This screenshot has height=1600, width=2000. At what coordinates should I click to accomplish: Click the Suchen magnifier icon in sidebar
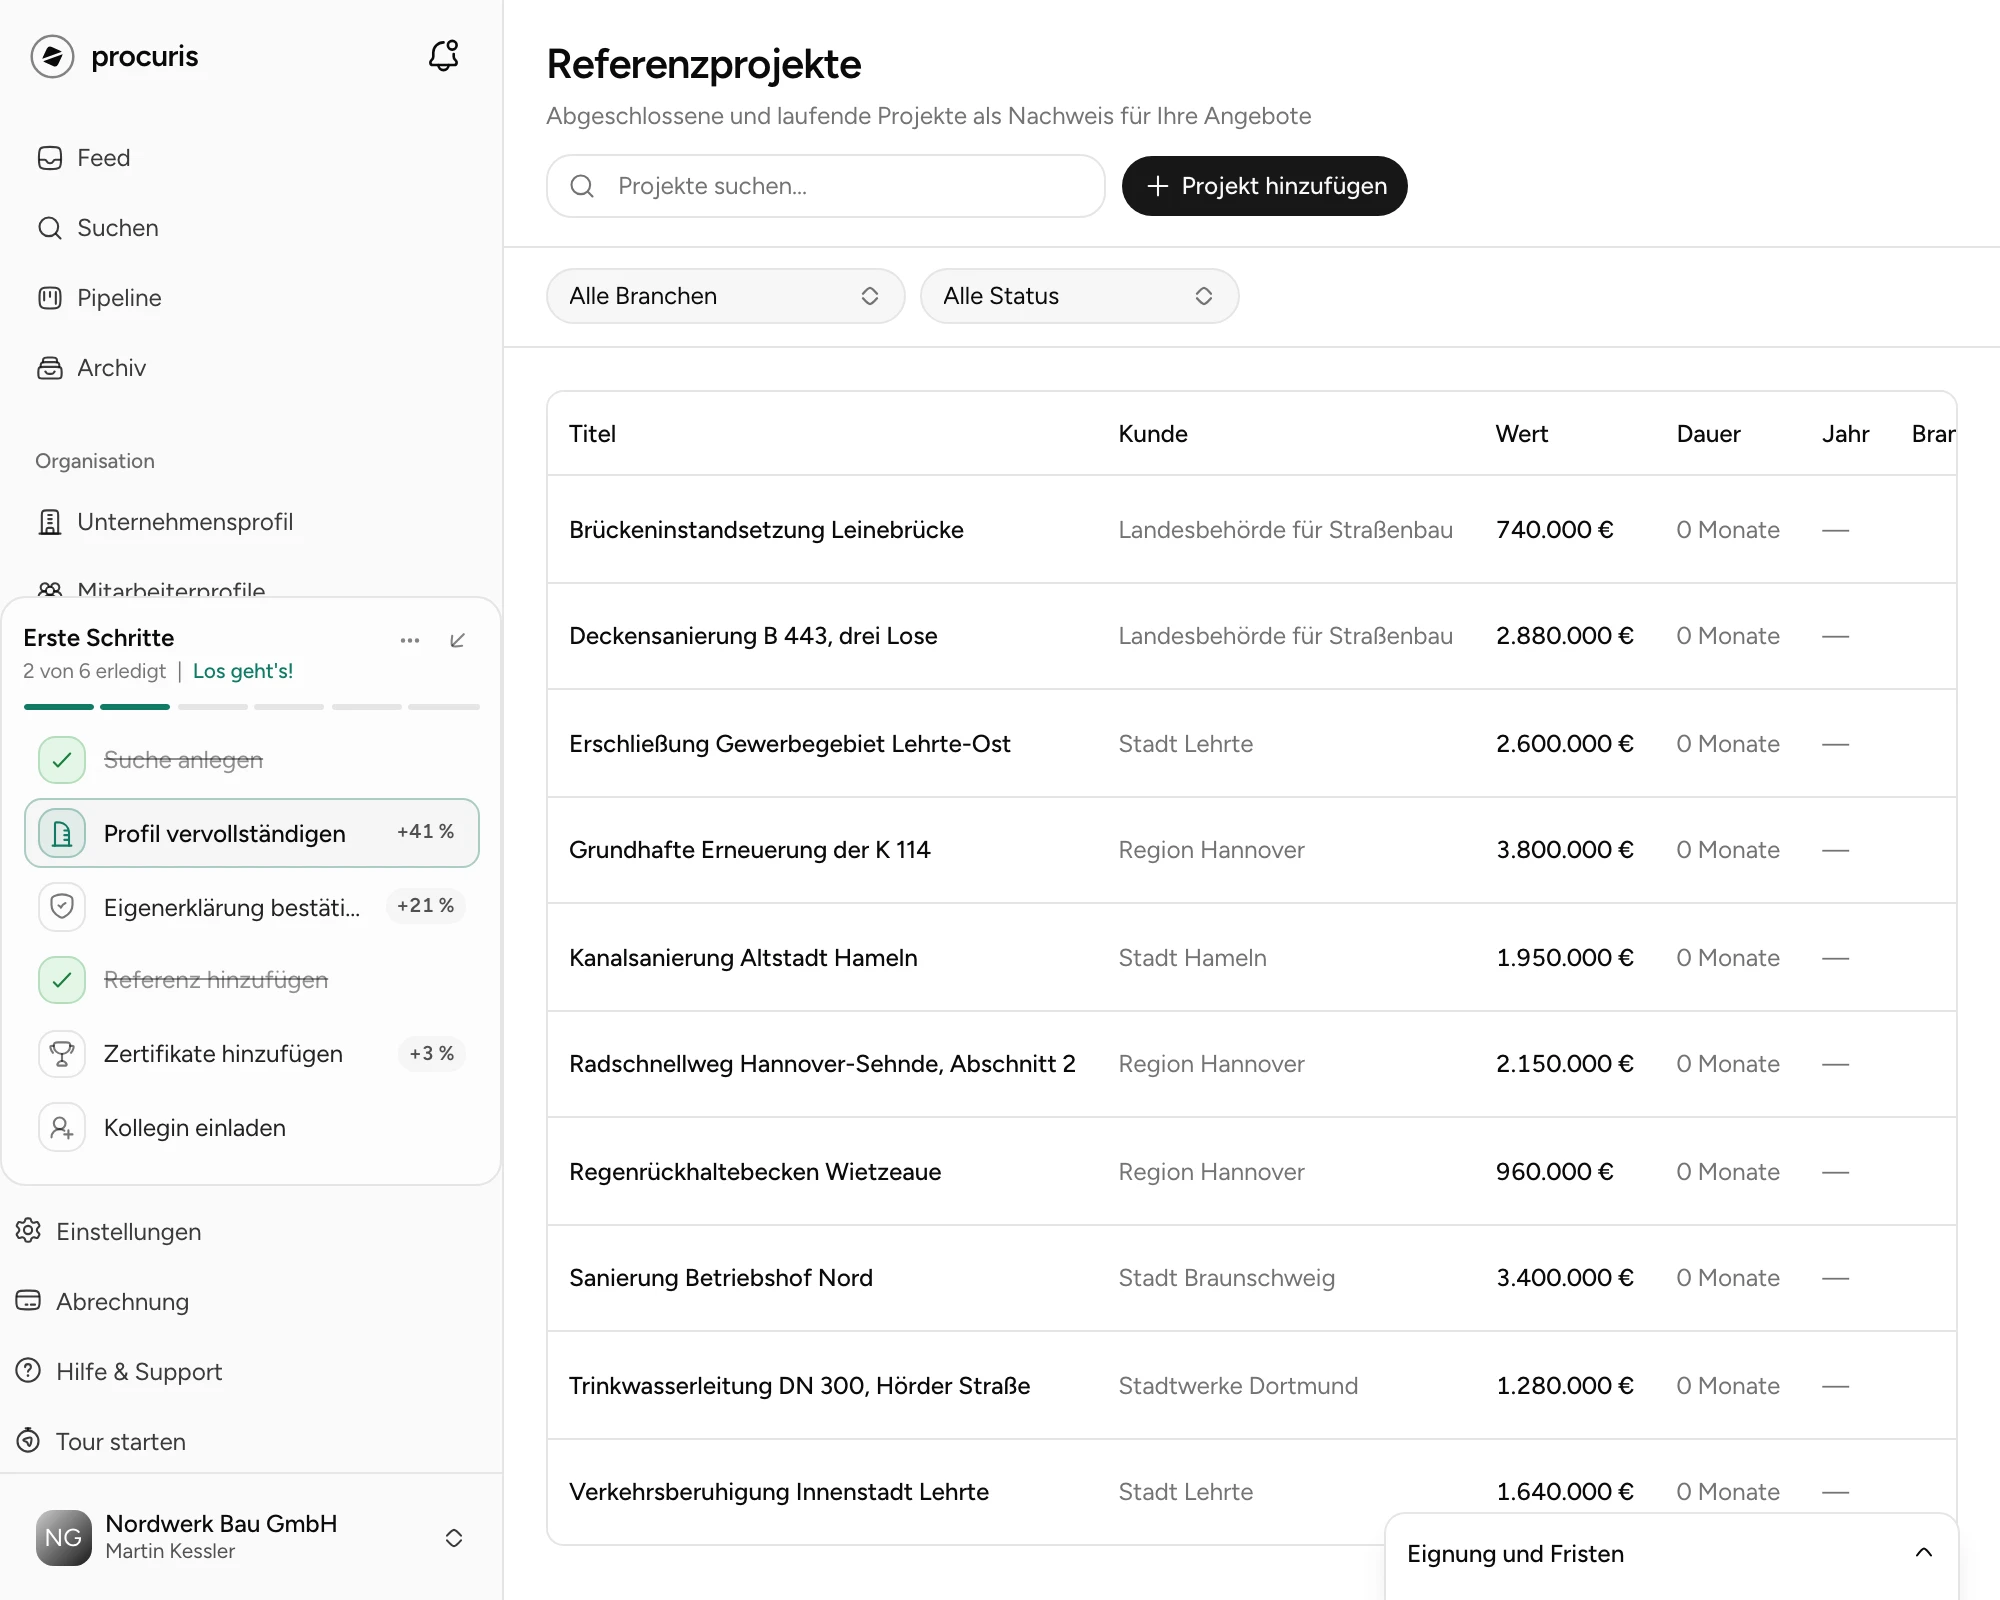tap(50, 228)
